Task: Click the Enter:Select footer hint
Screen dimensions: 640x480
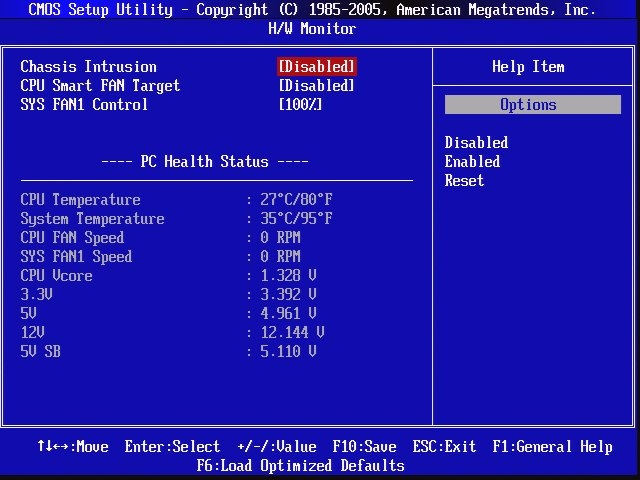Action: pos(172,447)
